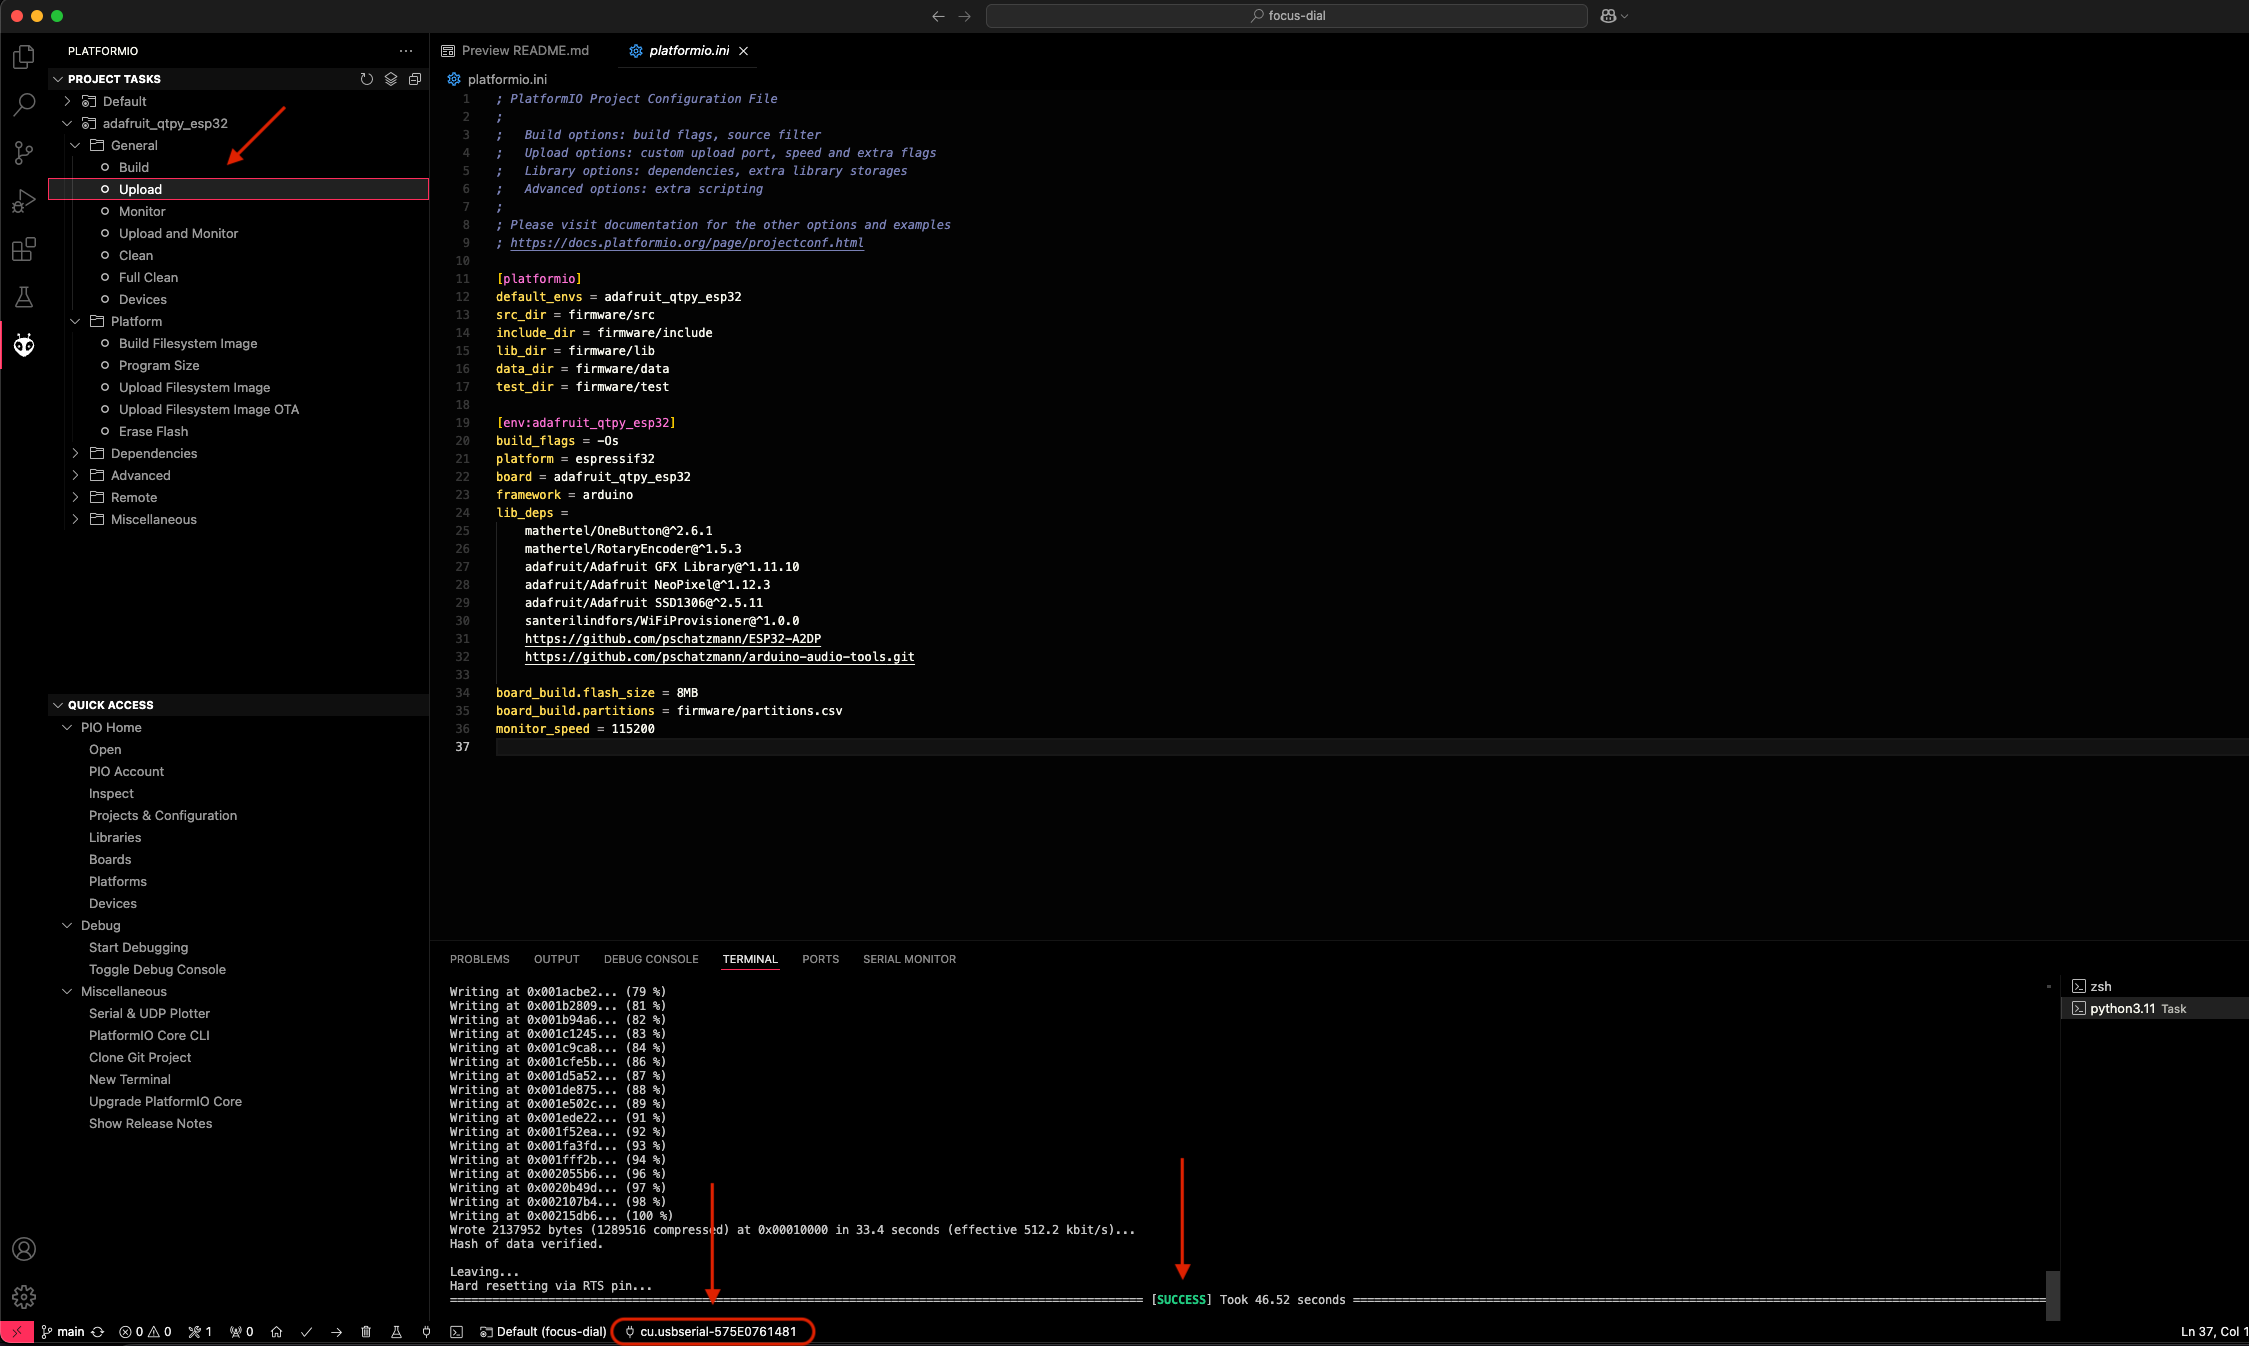Switch to the OUTPUT panel tab
The image size is (2249, 1346).
556,959
